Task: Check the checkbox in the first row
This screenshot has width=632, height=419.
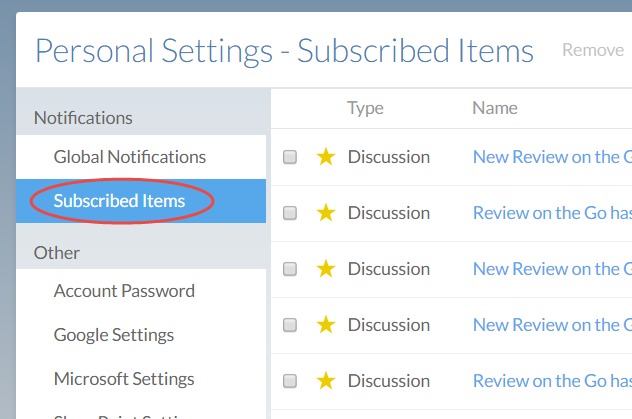Action: [290, 157]
